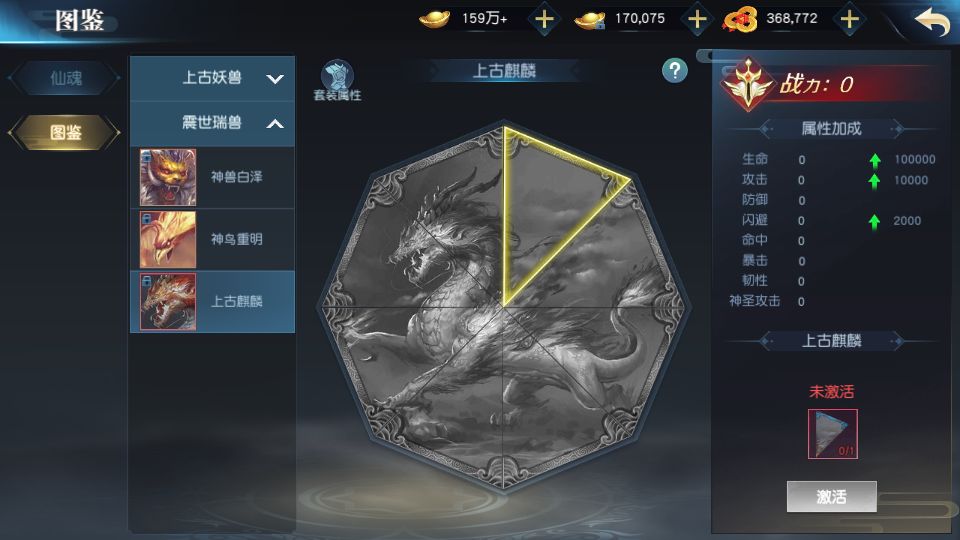Tap the back arrow icon
This screenshot has width=960, height=540.
pos(932,21)
